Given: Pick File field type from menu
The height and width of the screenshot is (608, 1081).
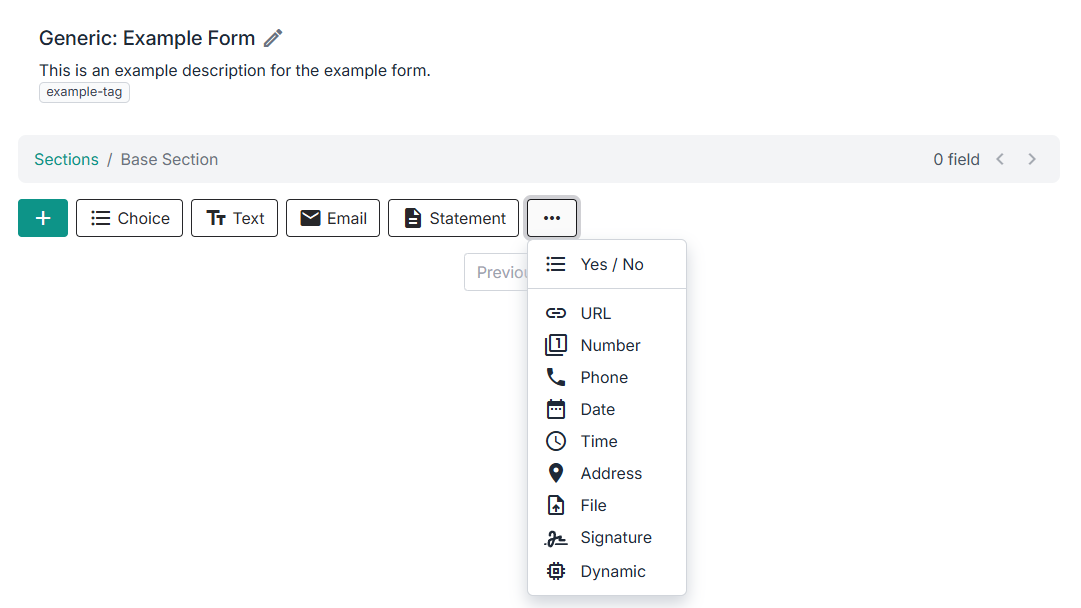Looking at the screenshot, I should [x=593, y=505].
